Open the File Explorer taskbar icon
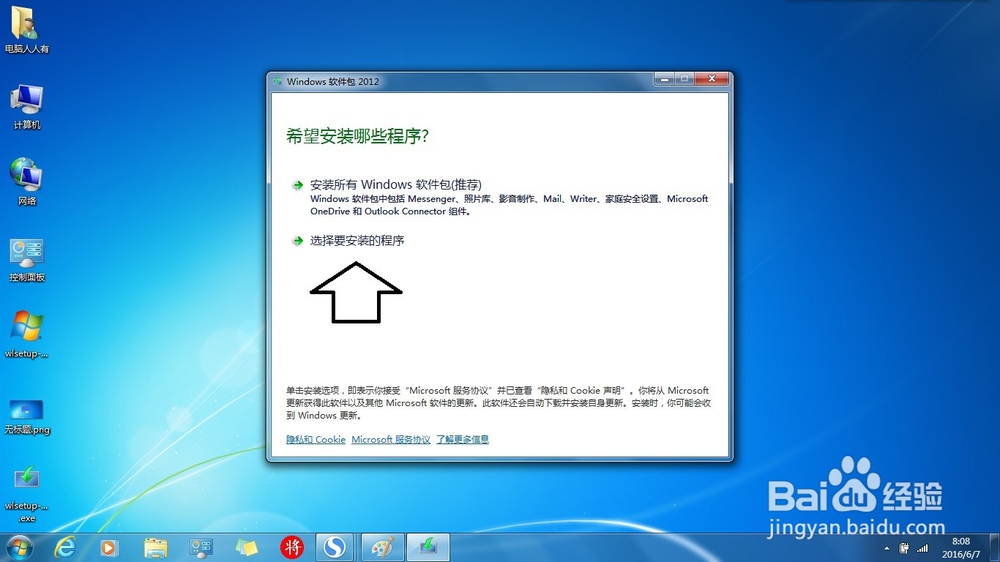Screen dimensions: 1000x562 [x=156, y=547]
